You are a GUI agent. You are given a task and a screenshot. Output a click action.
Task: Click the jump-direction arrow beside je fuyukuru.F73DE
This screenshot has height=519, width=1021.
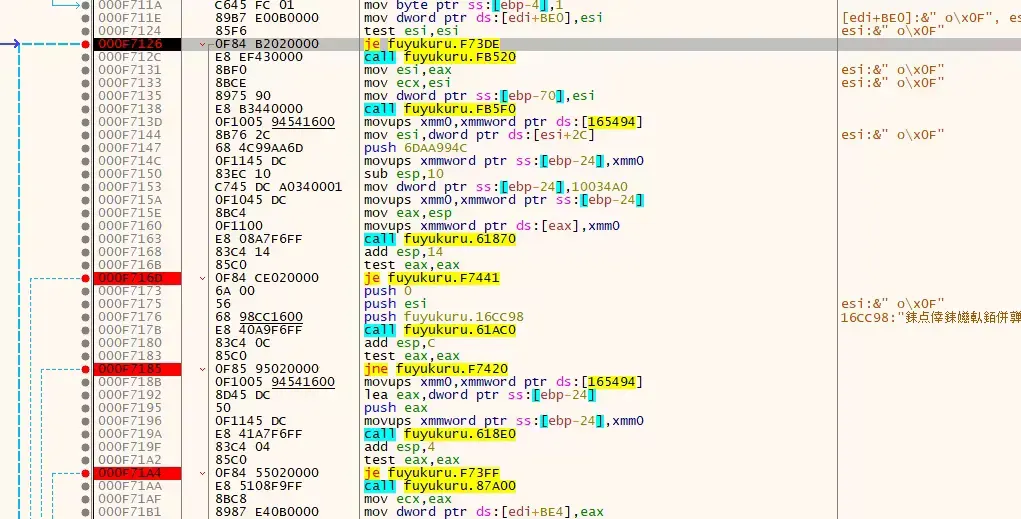click(x=203, y=44)
